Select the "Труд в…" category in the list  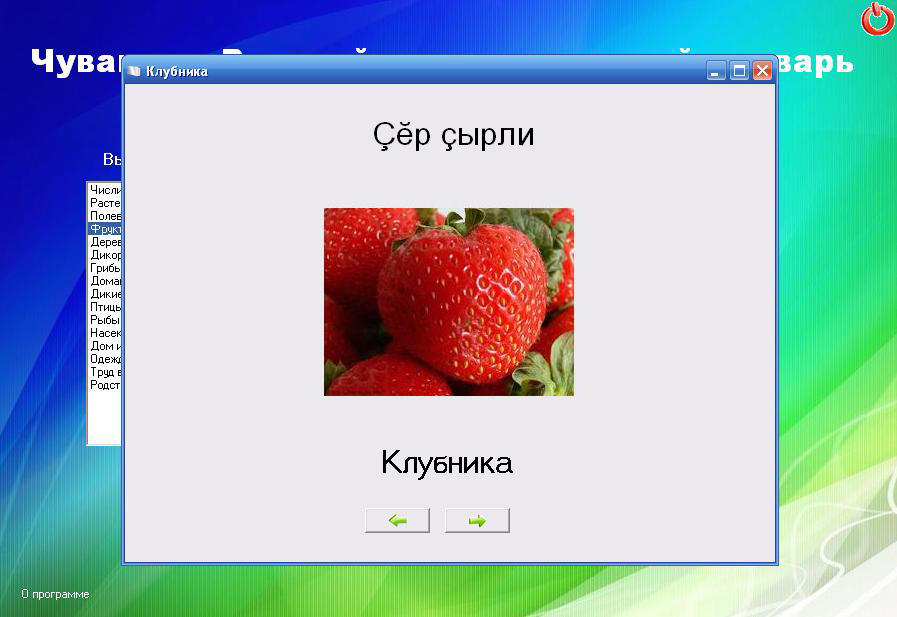pos(105,372)
